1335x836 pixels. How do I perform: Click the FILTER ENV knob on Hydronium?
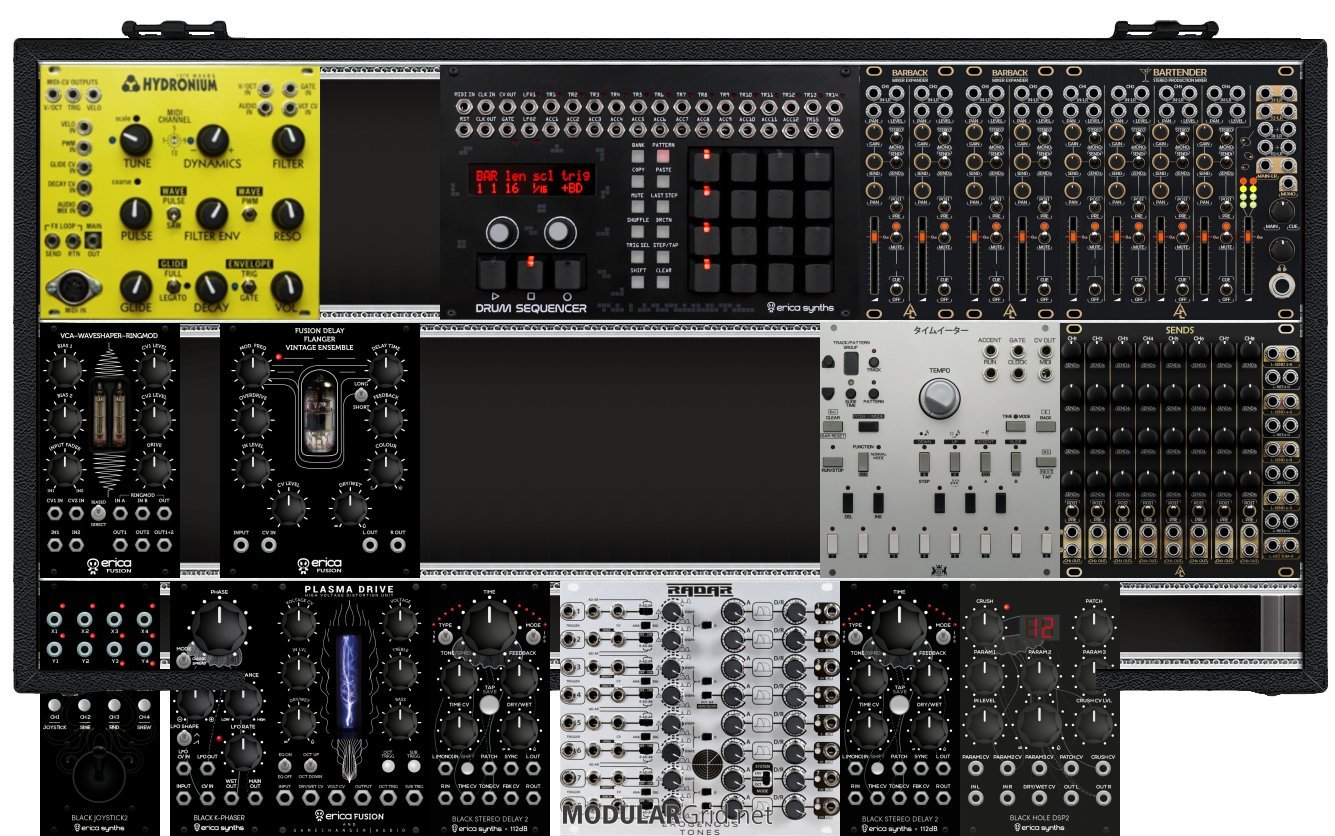(212, 214)
